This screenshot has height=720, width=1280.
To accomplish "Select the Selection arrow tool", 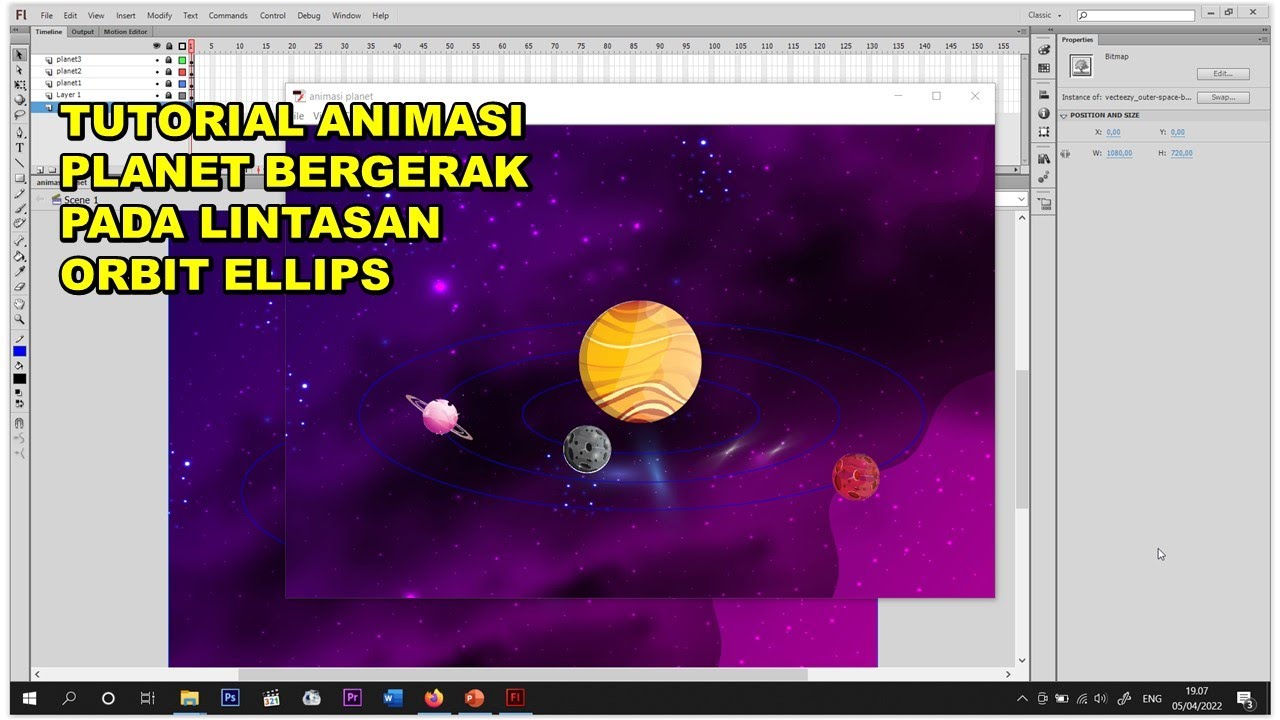I will (19, 54).
